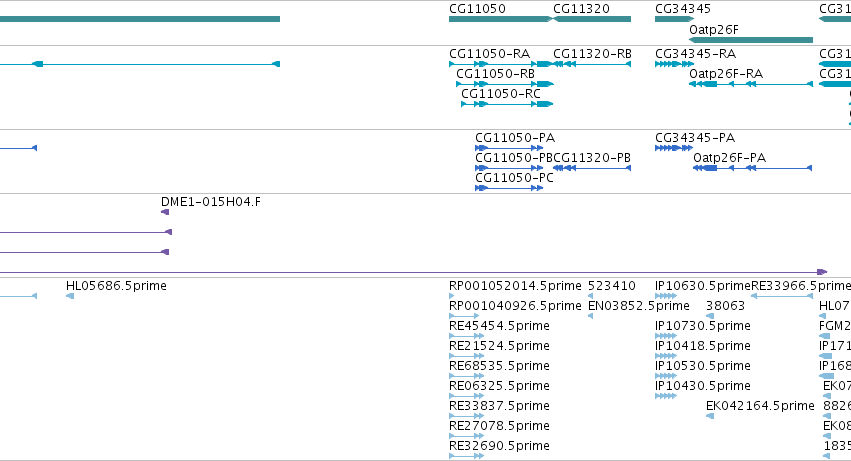Viewport: 851px width, 461px height.
Task: Click the RE33966.5prime EST label
Action: point(801,286)
